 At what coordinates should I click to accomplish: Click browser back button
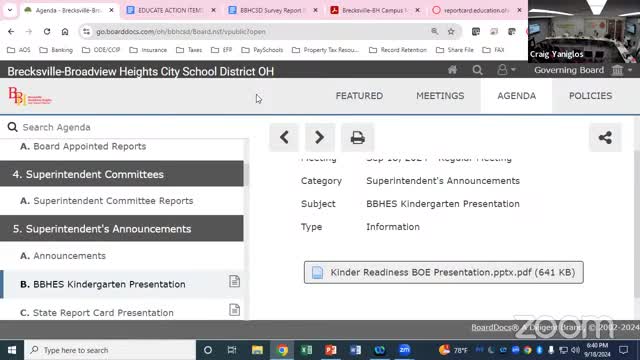[x=11, y=31]
